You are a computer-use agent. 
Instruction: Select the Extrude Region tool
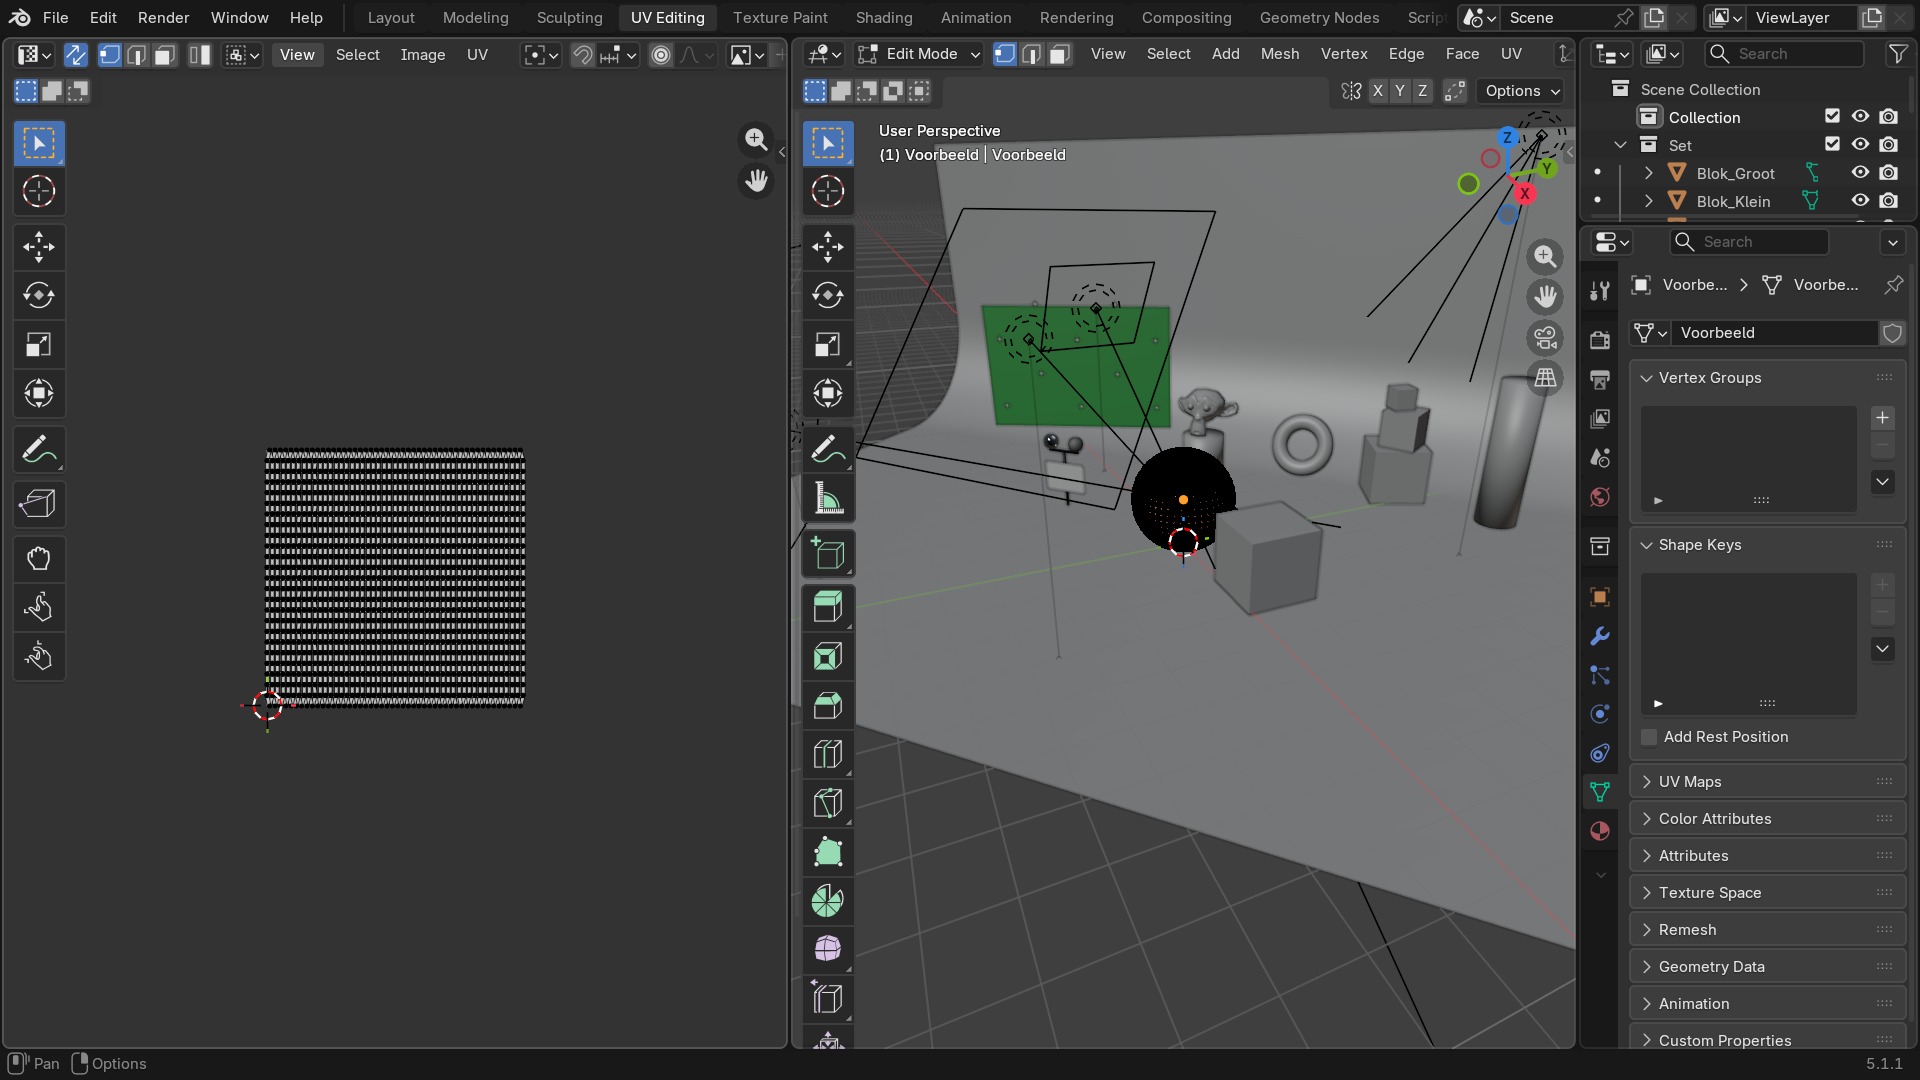[x=828, y=607]
